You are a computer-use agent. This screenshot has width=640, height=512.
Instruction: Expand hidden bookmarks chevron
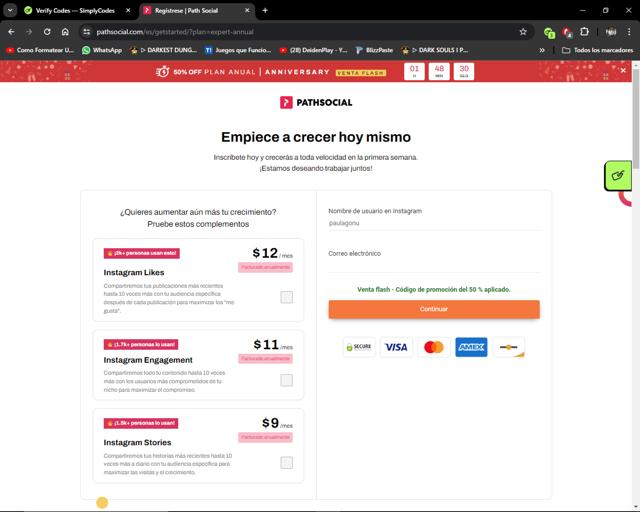coord(542,50)
